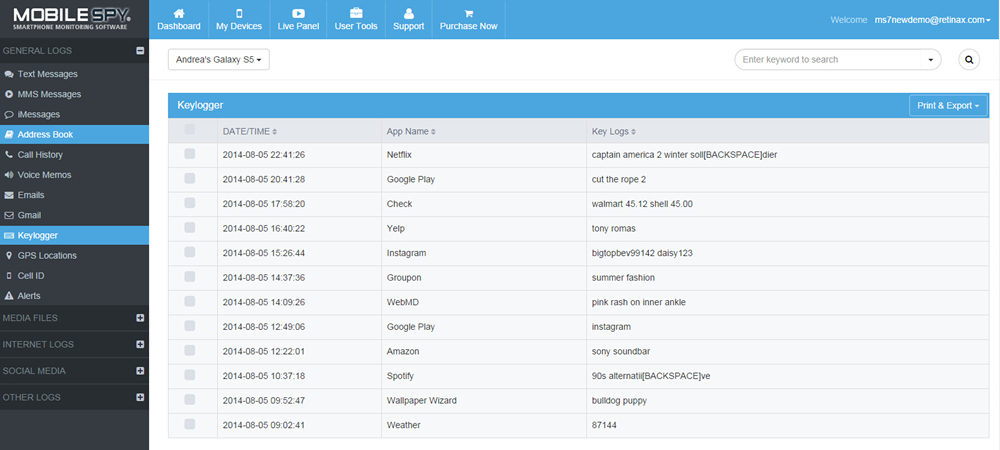The height and width of the screenshot is (450, 1000).
Task: Open the User Tools label
Action: coord(356,26)
